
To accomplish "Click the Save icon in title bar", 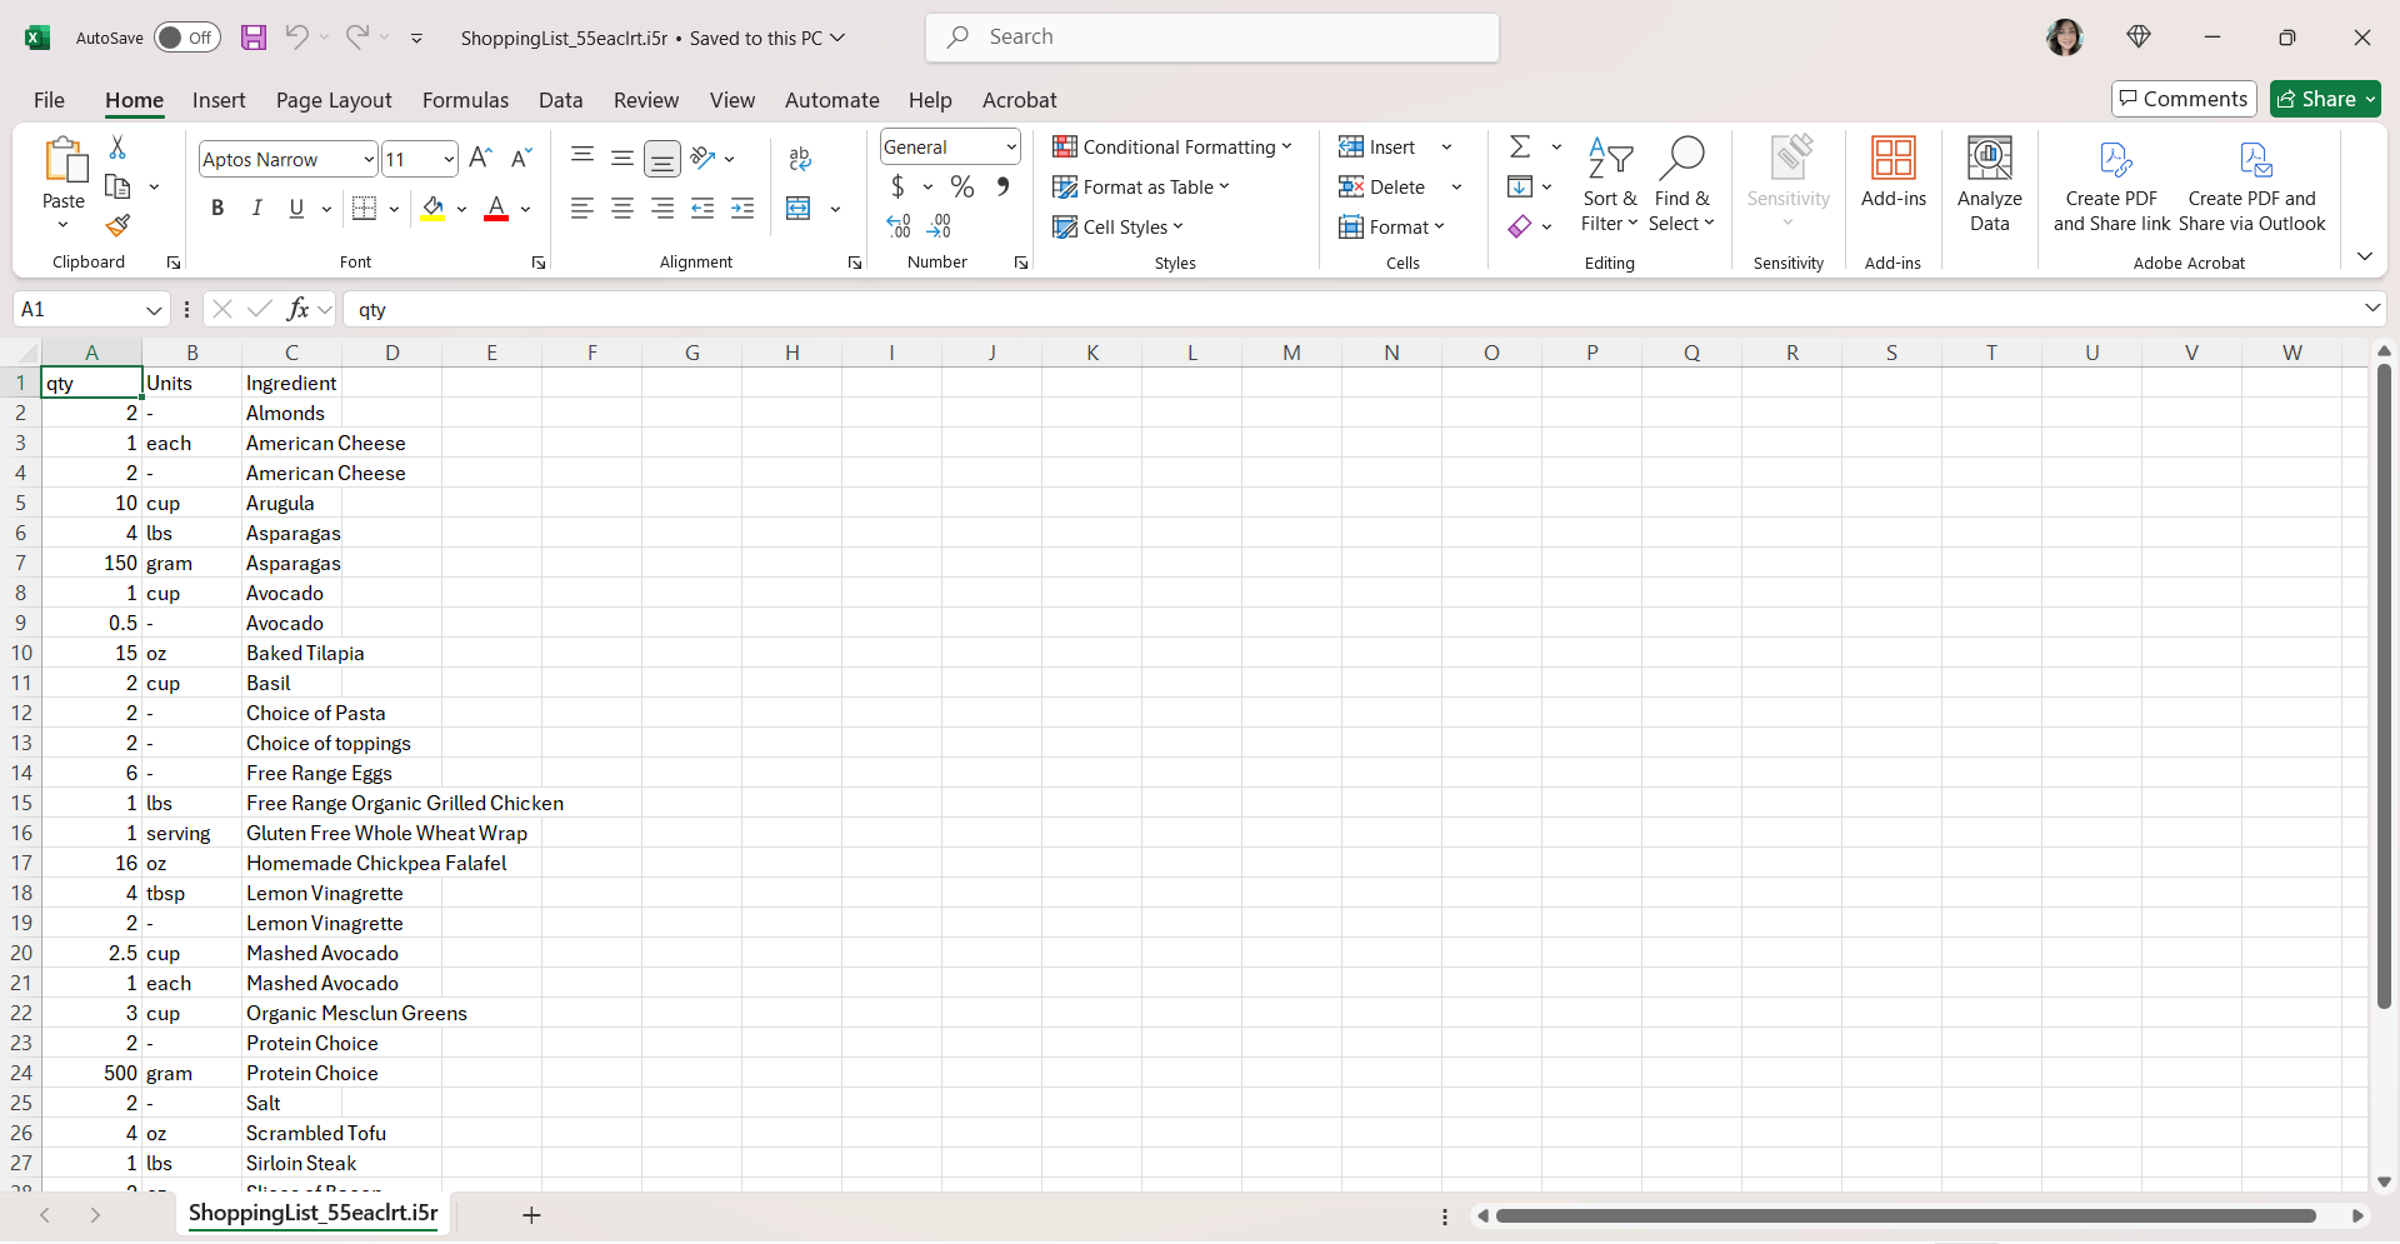I will [253, 38].
